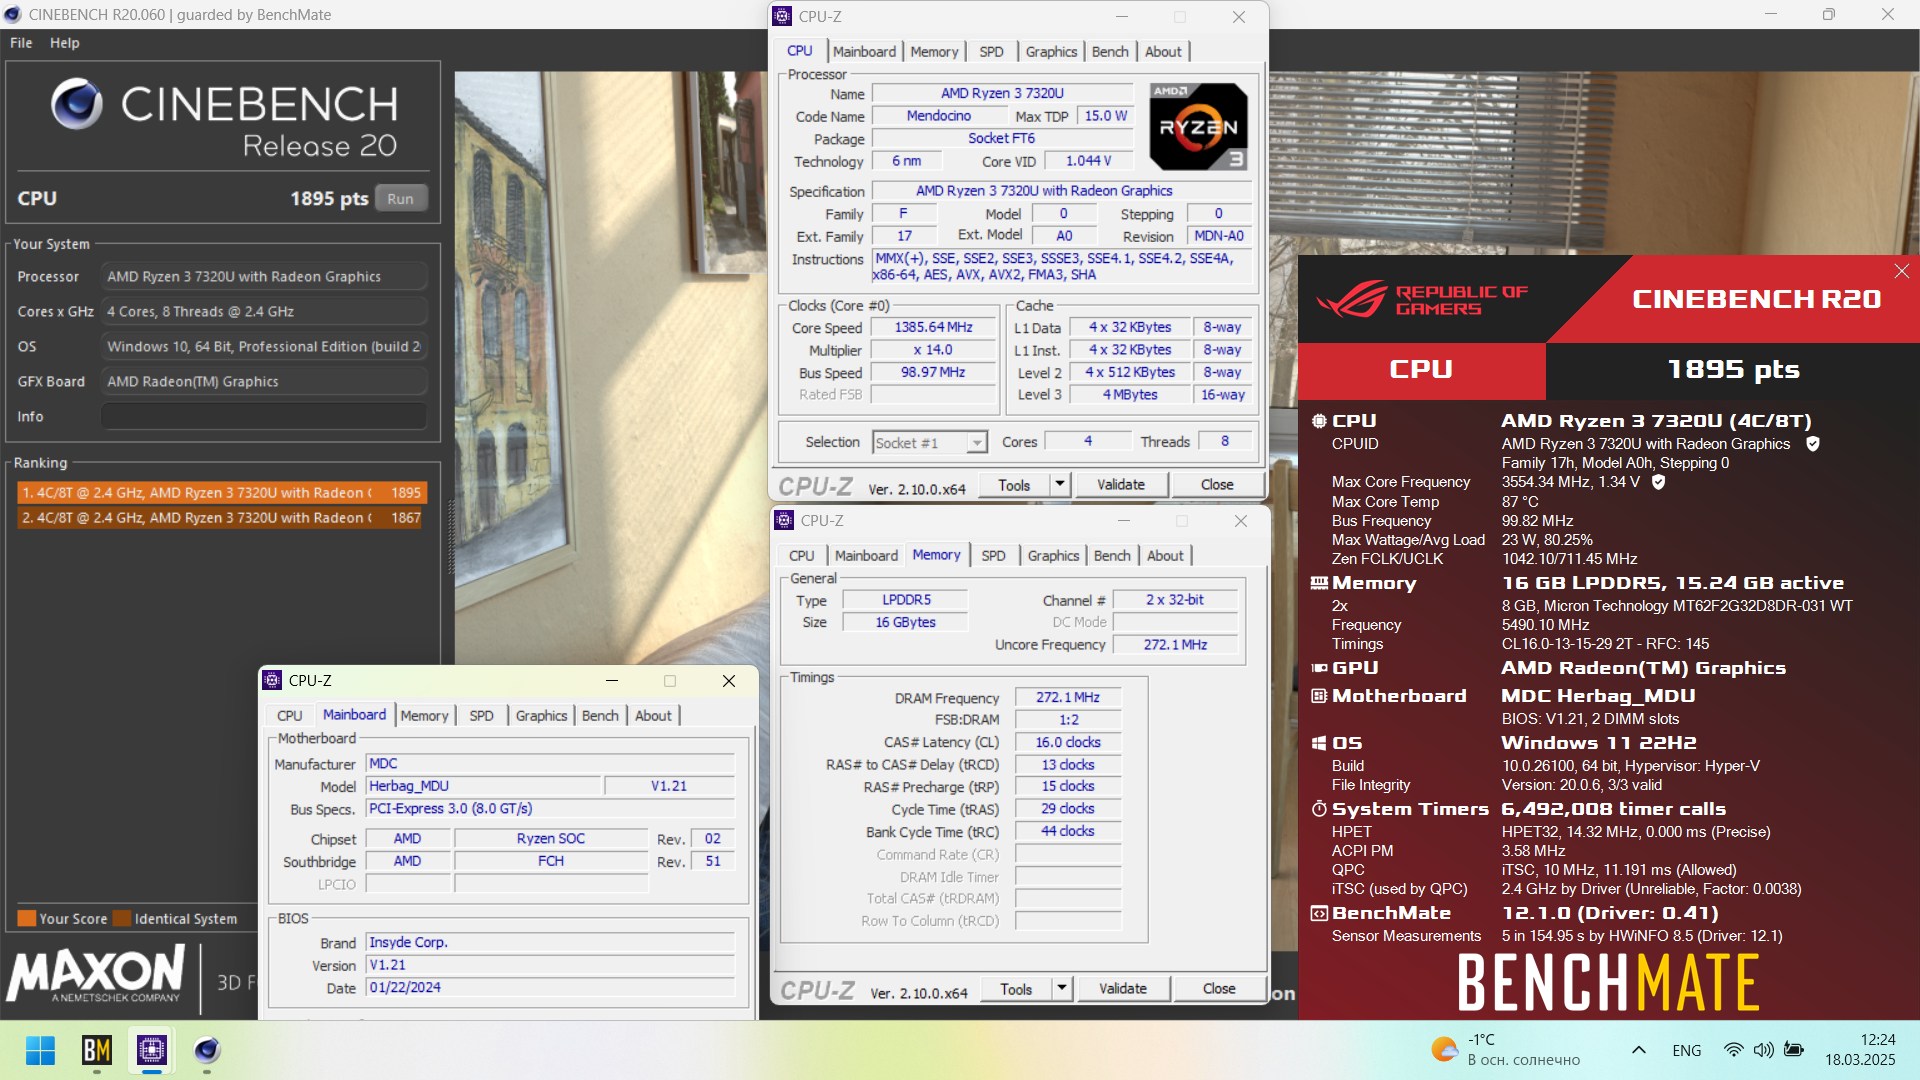Click the Motherboard section icon in BenchMate
This screenshot has height=1080, width=1920.
tap(1319, 696)
